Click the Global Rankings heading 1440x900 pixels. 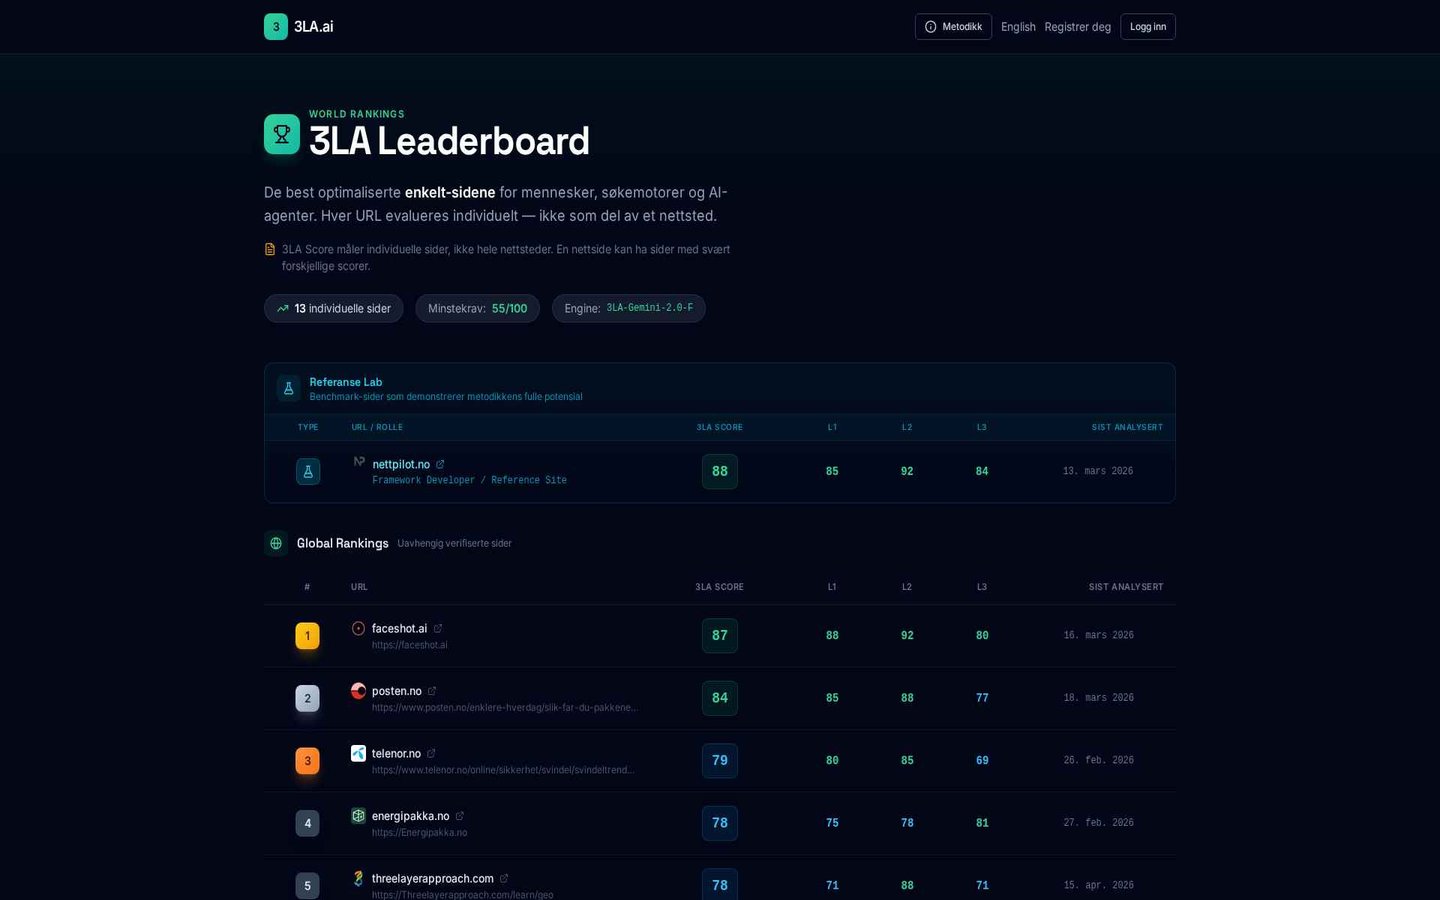click(342, 543)
